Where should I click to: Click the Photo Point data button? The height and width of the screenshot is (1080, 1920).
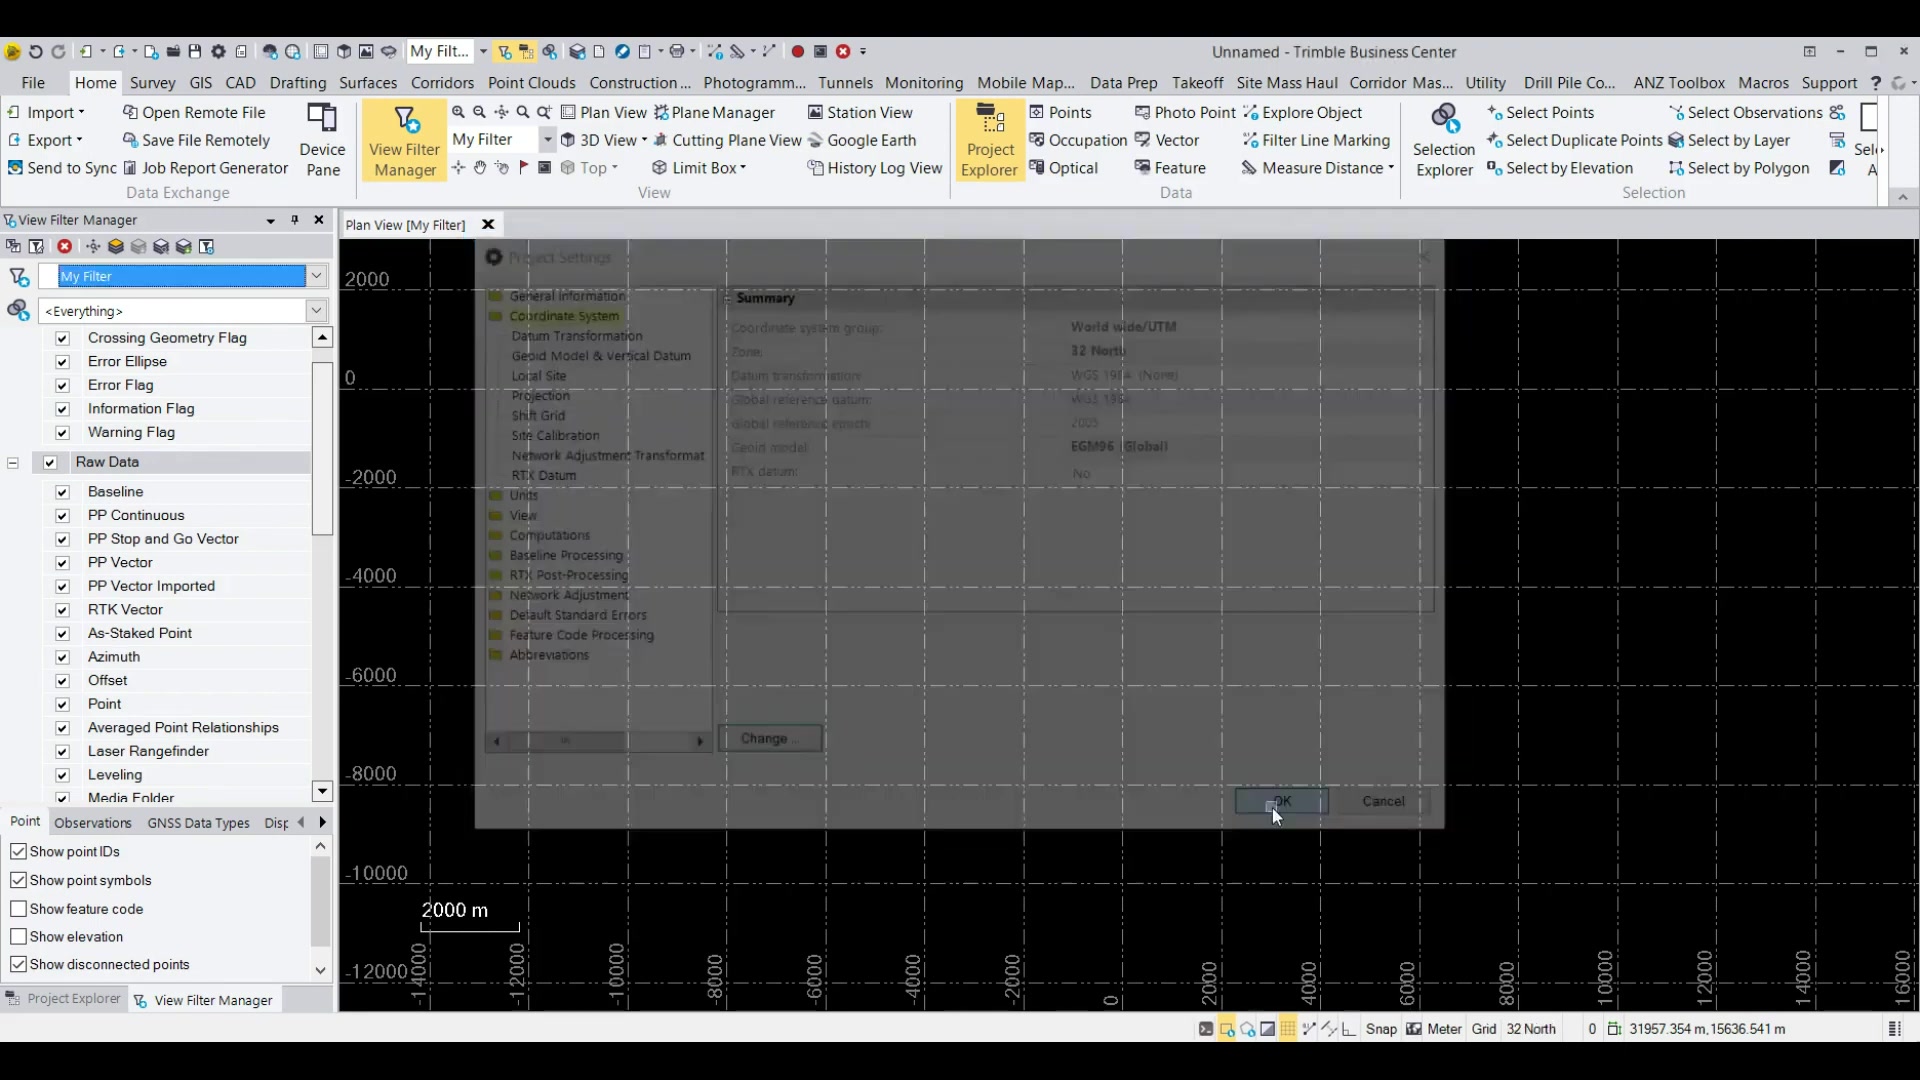click(x=1186, y=113)
